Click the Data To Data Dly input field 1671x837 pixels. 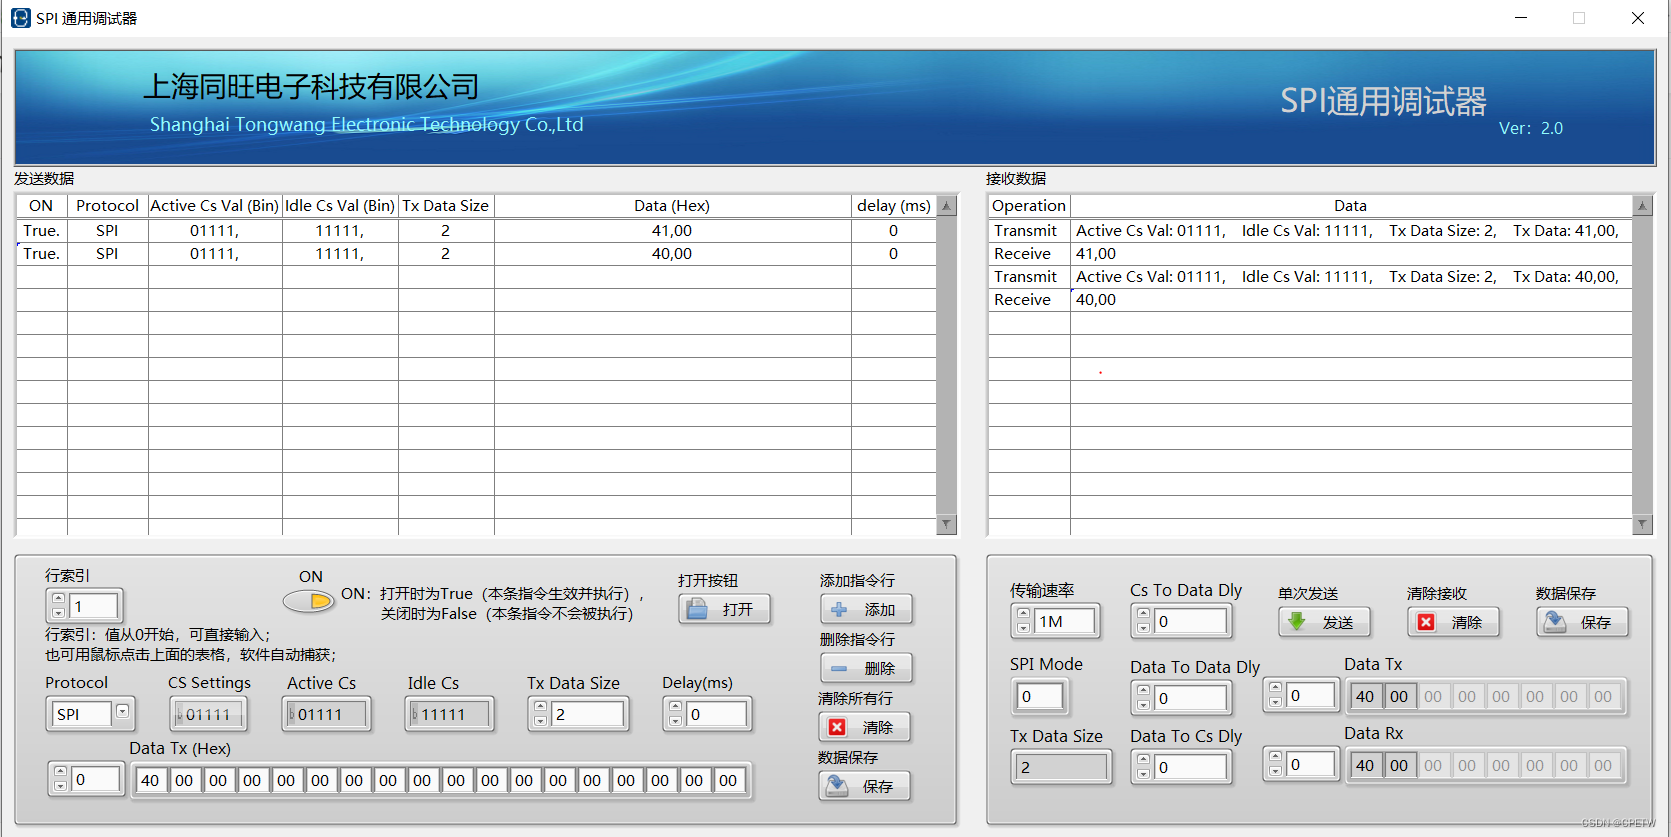pyautogui.click(x=1190, y=698)
